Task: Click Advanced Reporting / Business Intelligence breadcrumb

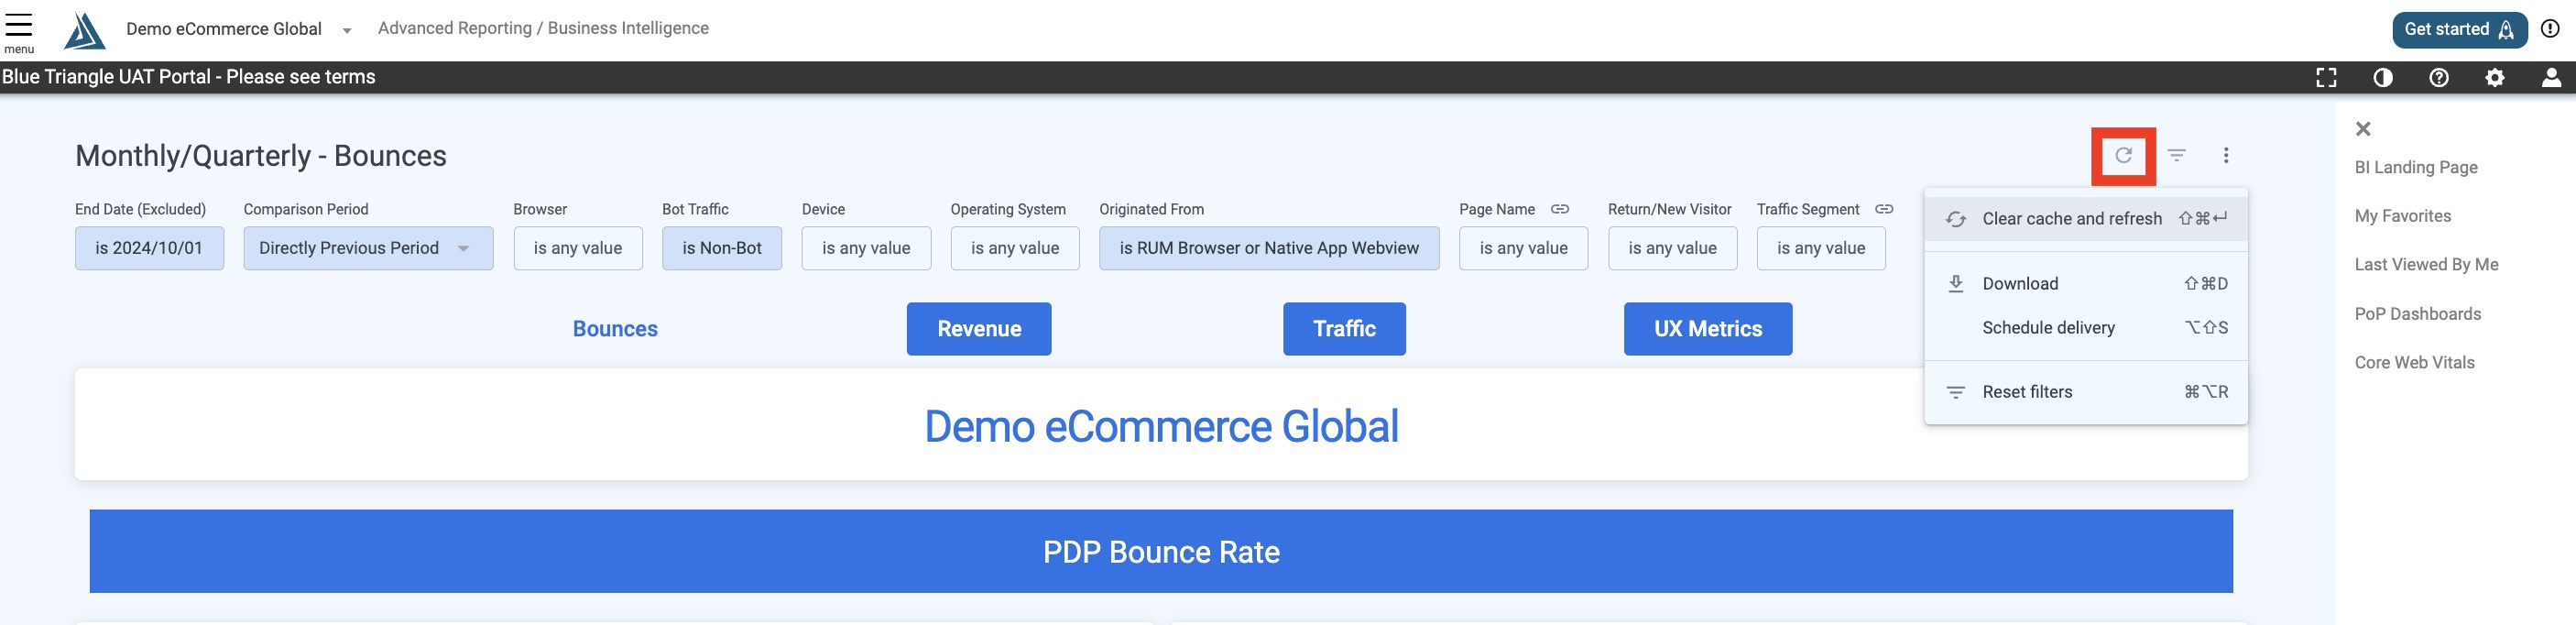Action: 543,29
